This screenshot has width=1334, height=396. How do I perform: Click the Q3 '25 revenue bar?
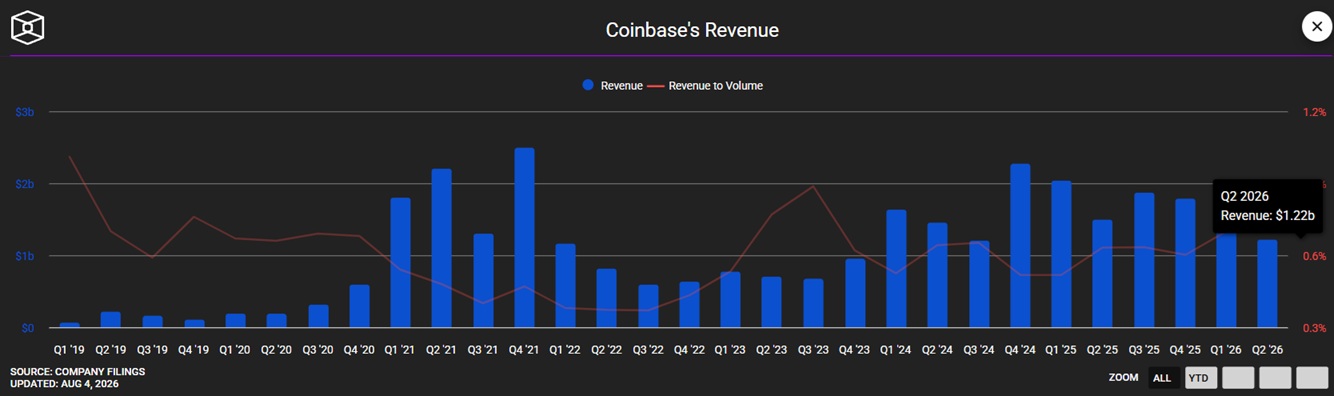pos(1144,260)
